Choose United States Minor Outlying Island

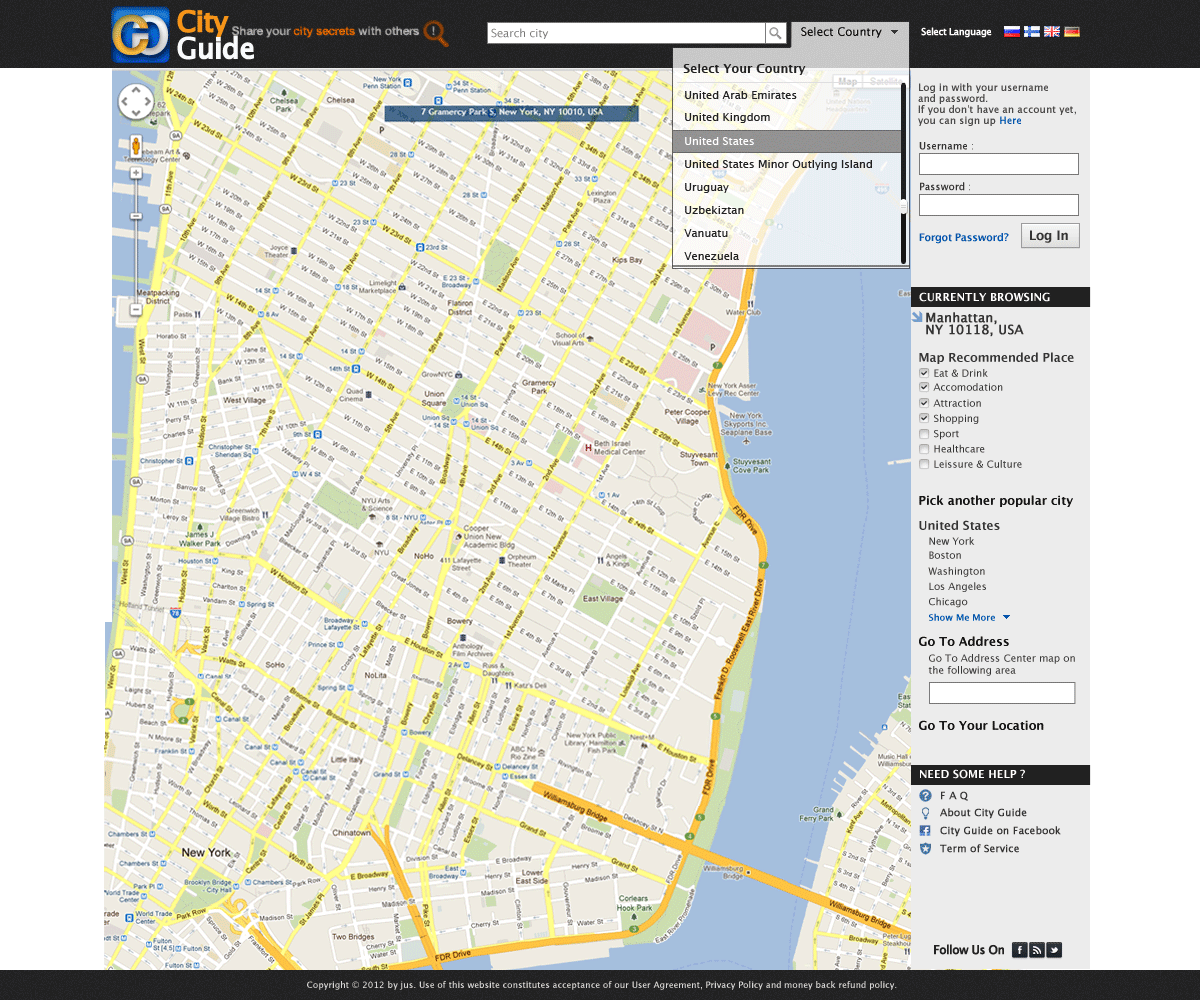coord(778,164)
